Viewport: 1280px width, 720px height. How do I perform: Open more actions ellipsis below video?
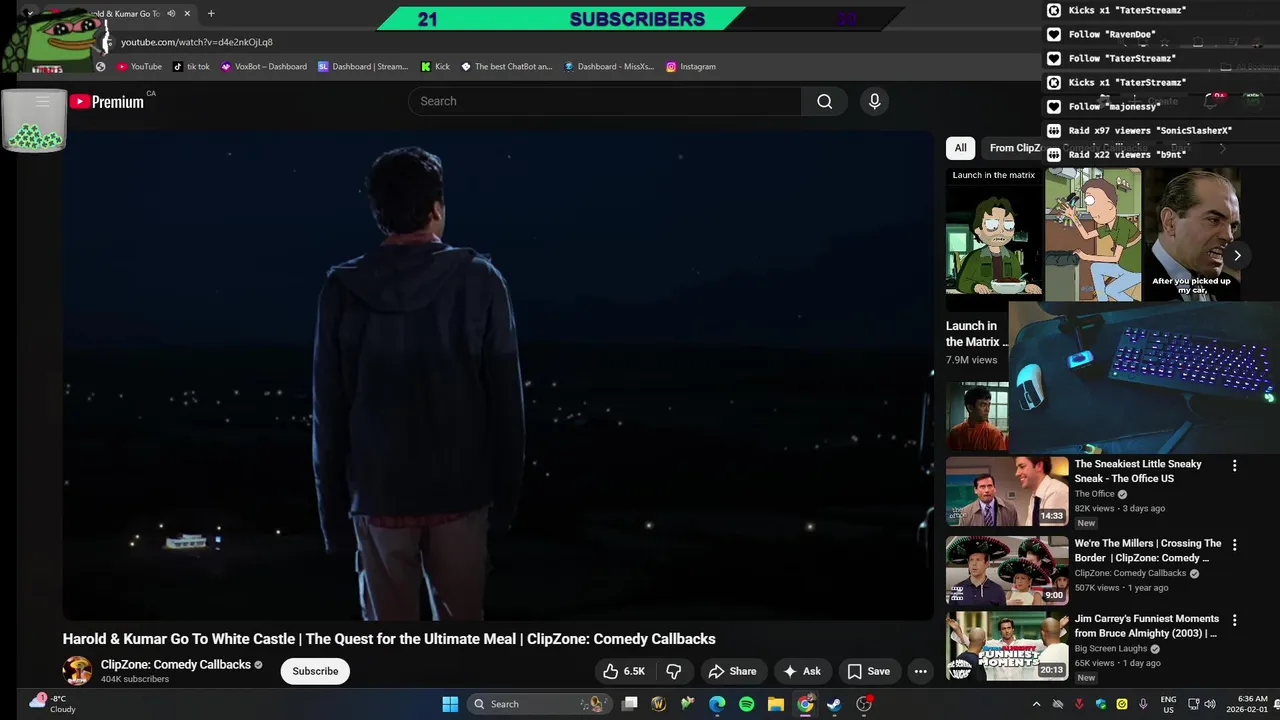[920, 671]
